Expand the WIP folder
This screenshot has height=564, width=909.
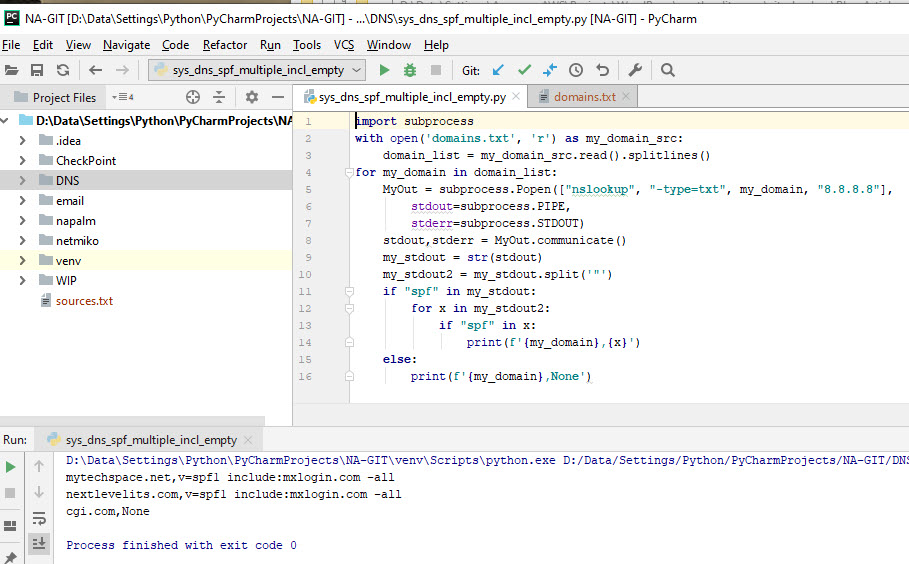23,281
